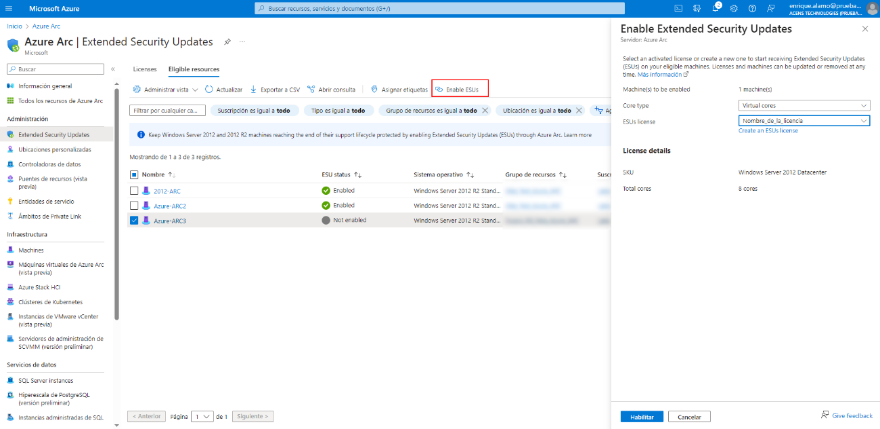Sort by Grupo de recursos column
Image resolution: width=880 pixels, height=429 pixels.
[x=536, y=175]
